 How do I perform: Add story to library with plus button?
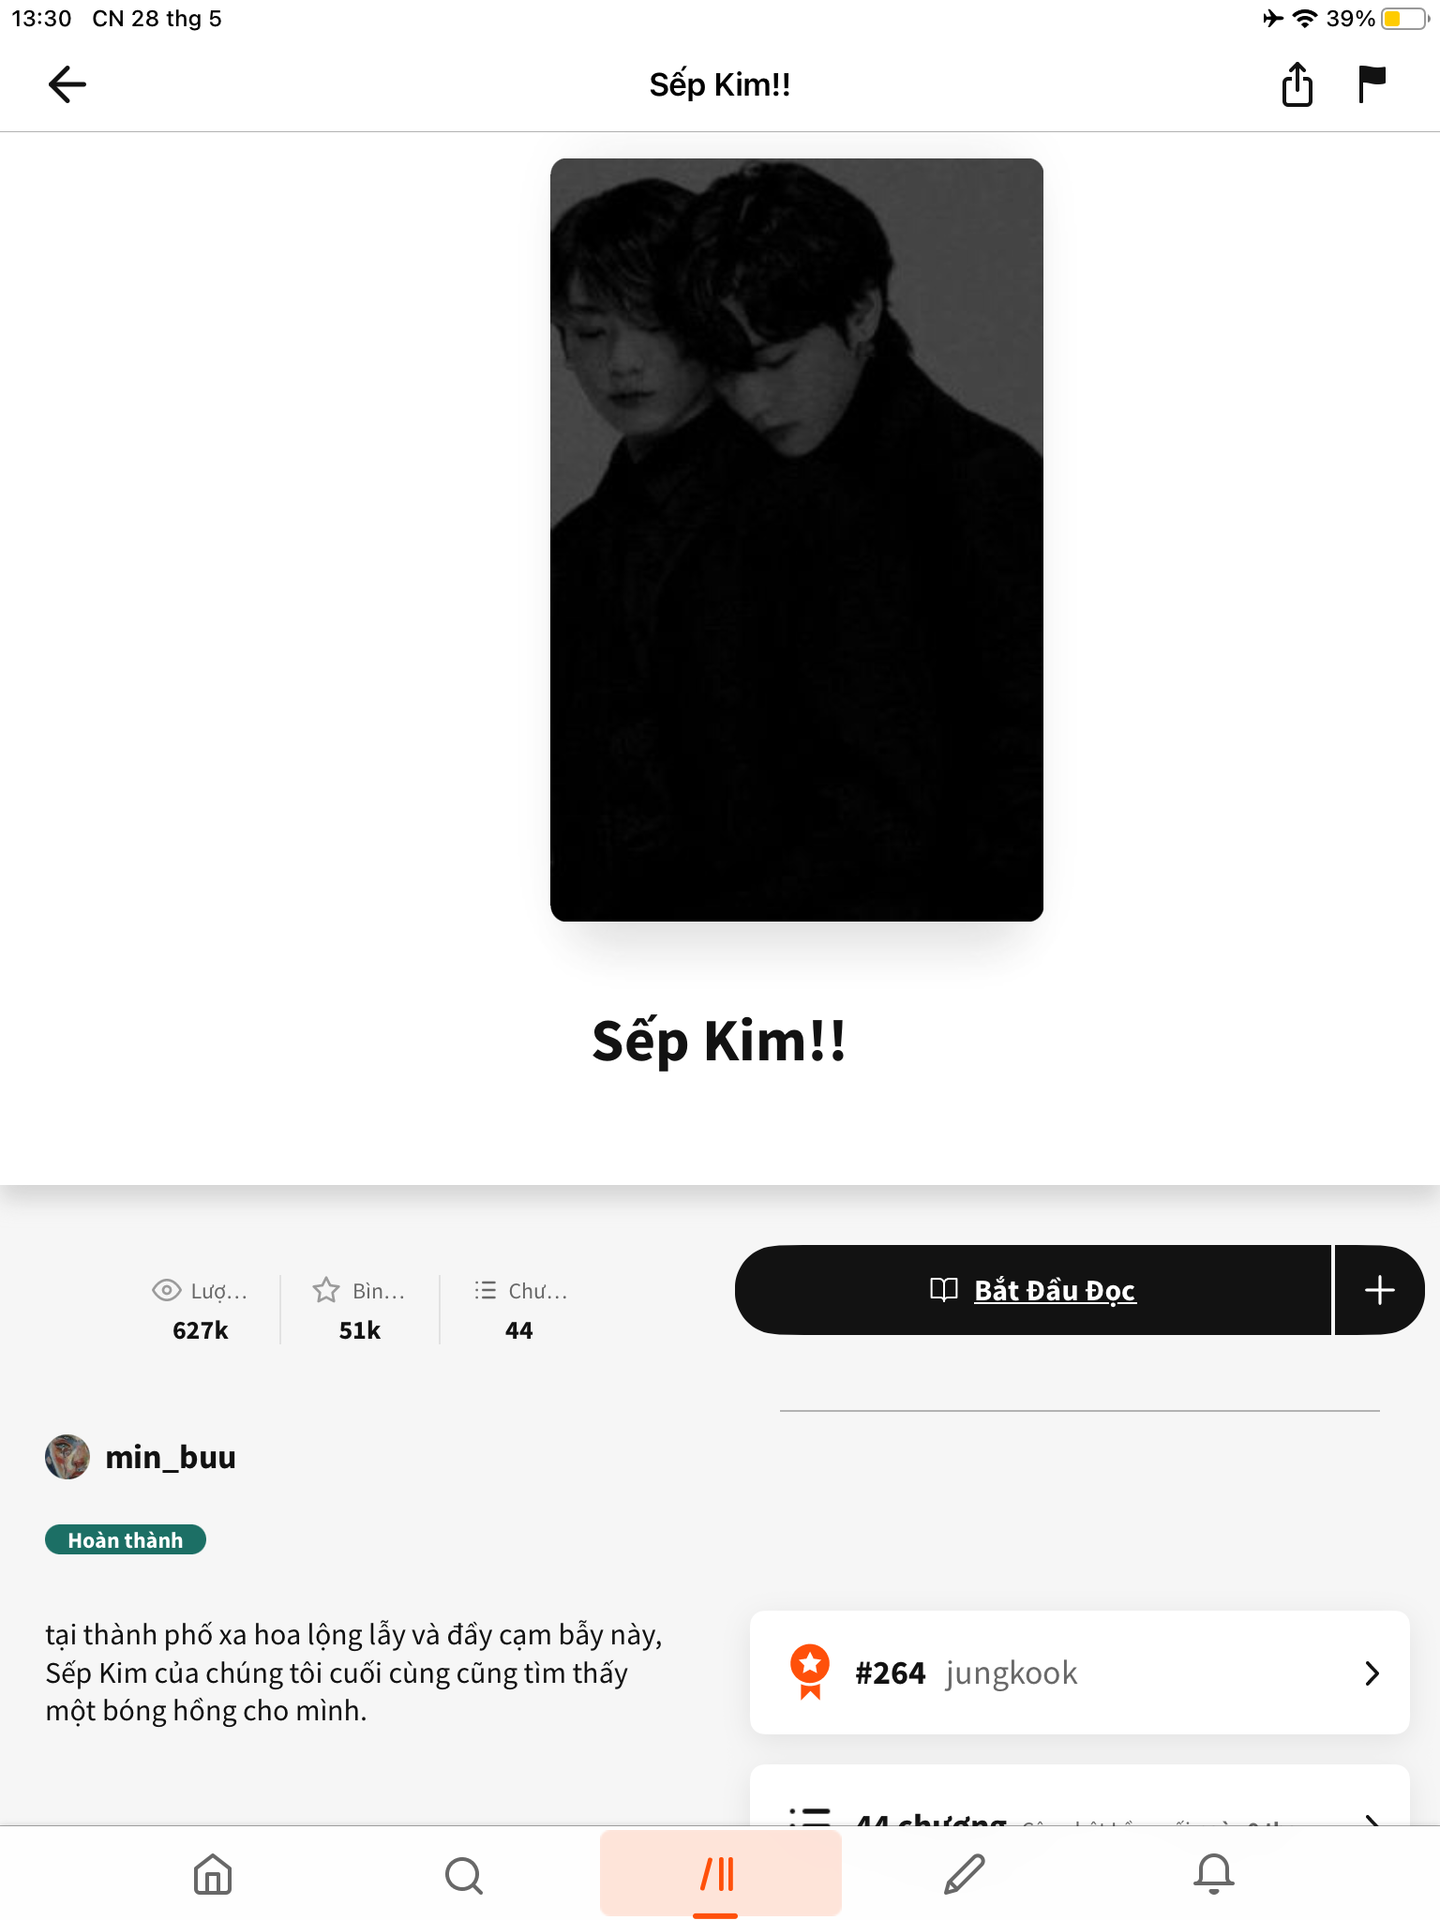point(1380,1290)
